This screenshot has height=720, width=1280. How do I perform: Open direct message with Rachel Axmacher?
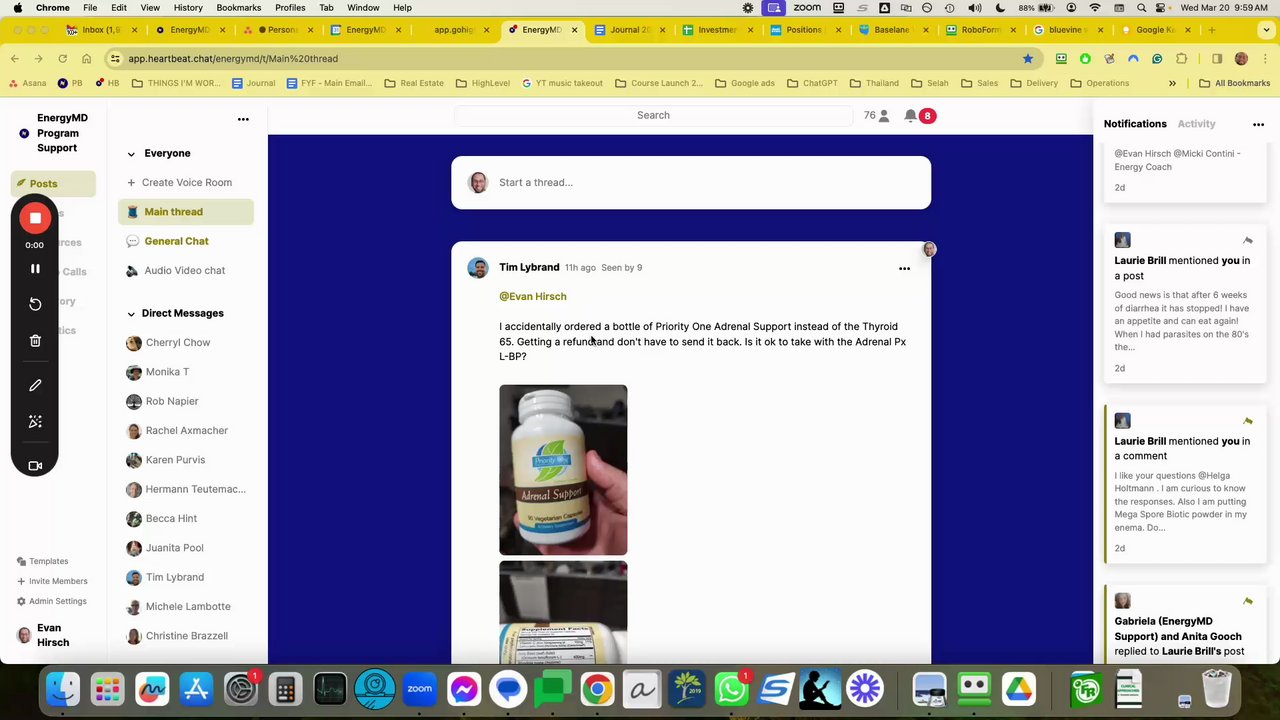click(x=186, y=430)
